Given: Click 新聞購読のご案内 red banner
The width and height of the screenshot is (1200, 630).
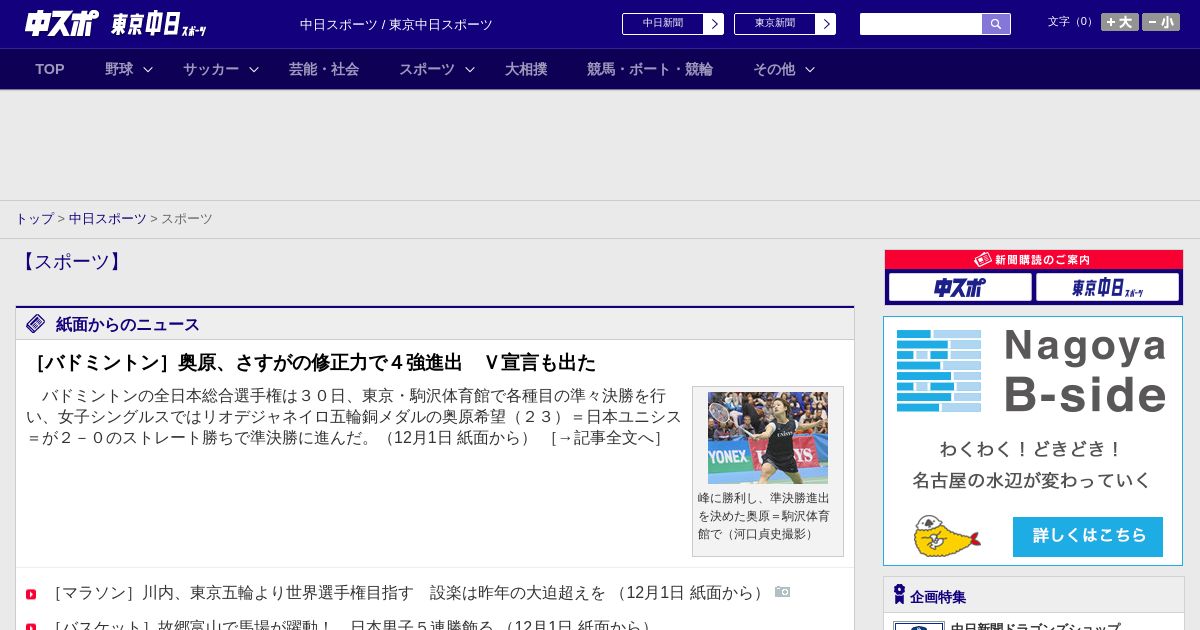Looking at the screenshot, I should 1034,259.
